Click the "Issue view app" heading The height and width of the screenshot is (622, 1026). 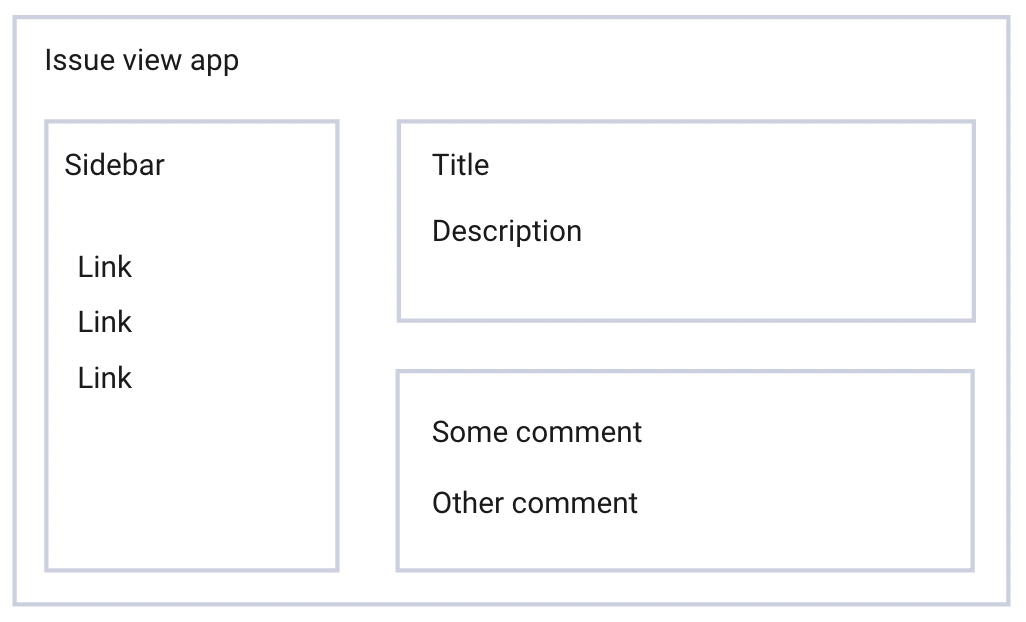tap(142, 61)
